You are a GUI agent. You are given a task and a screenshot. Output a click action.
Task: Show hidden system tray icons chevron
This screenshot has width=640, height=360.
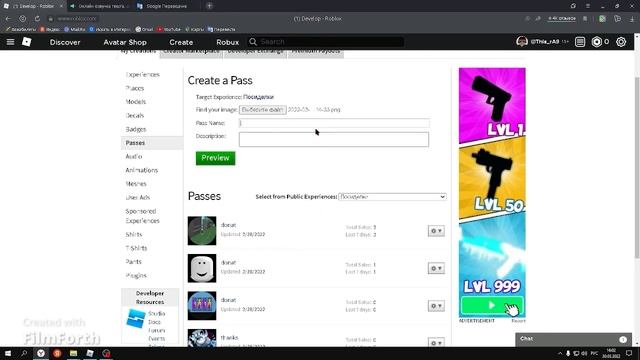point(560,353)
